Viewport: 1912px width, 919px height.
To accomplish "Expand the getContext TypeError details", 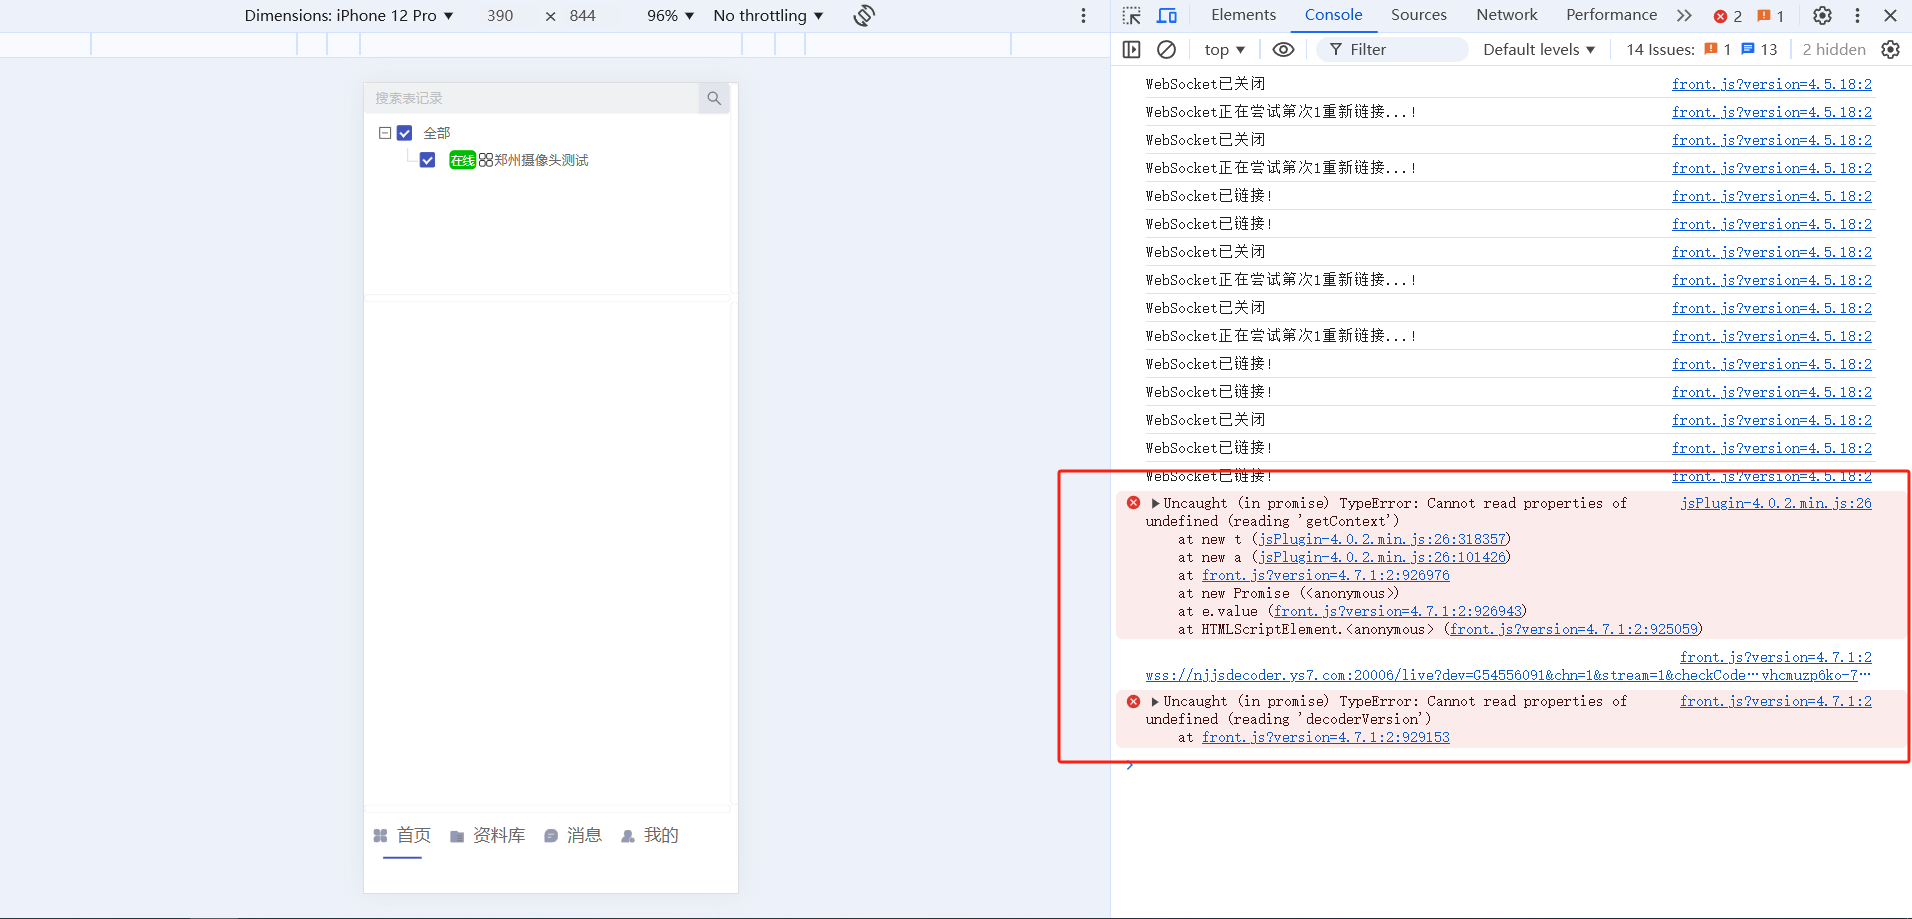I will (1156, 503).
